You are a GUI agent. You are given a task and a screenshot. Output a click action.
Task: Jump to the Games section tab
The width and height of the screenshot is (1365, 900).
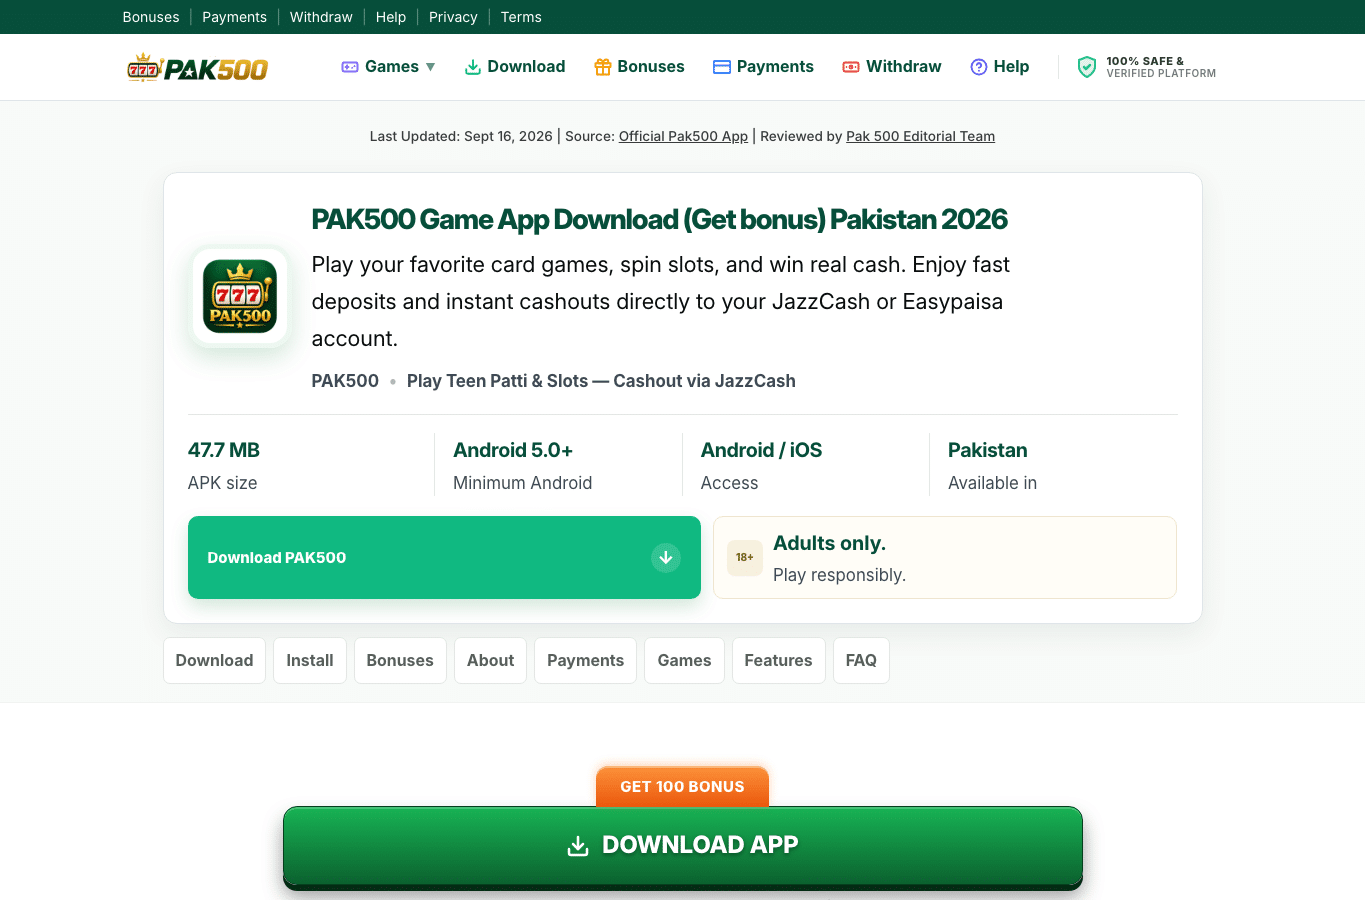(684, 660)
